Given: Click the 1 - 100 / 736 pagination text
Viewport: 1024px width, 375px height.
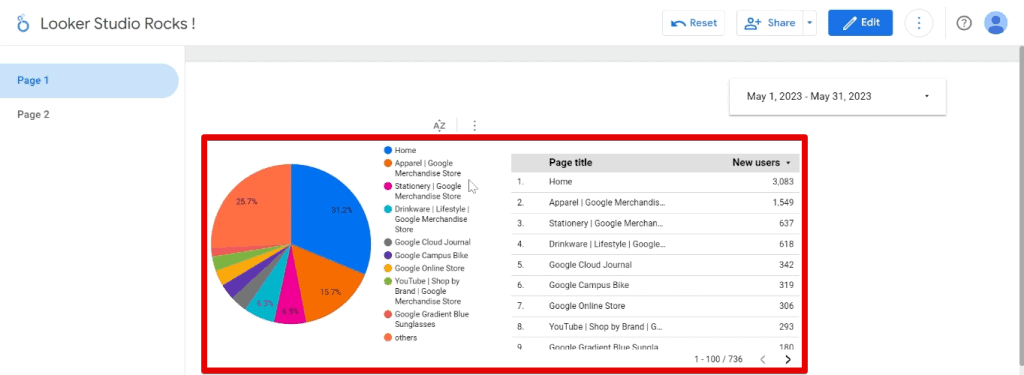Looking at the screenshot, I should pyautogui.click(x=718, y=359).
